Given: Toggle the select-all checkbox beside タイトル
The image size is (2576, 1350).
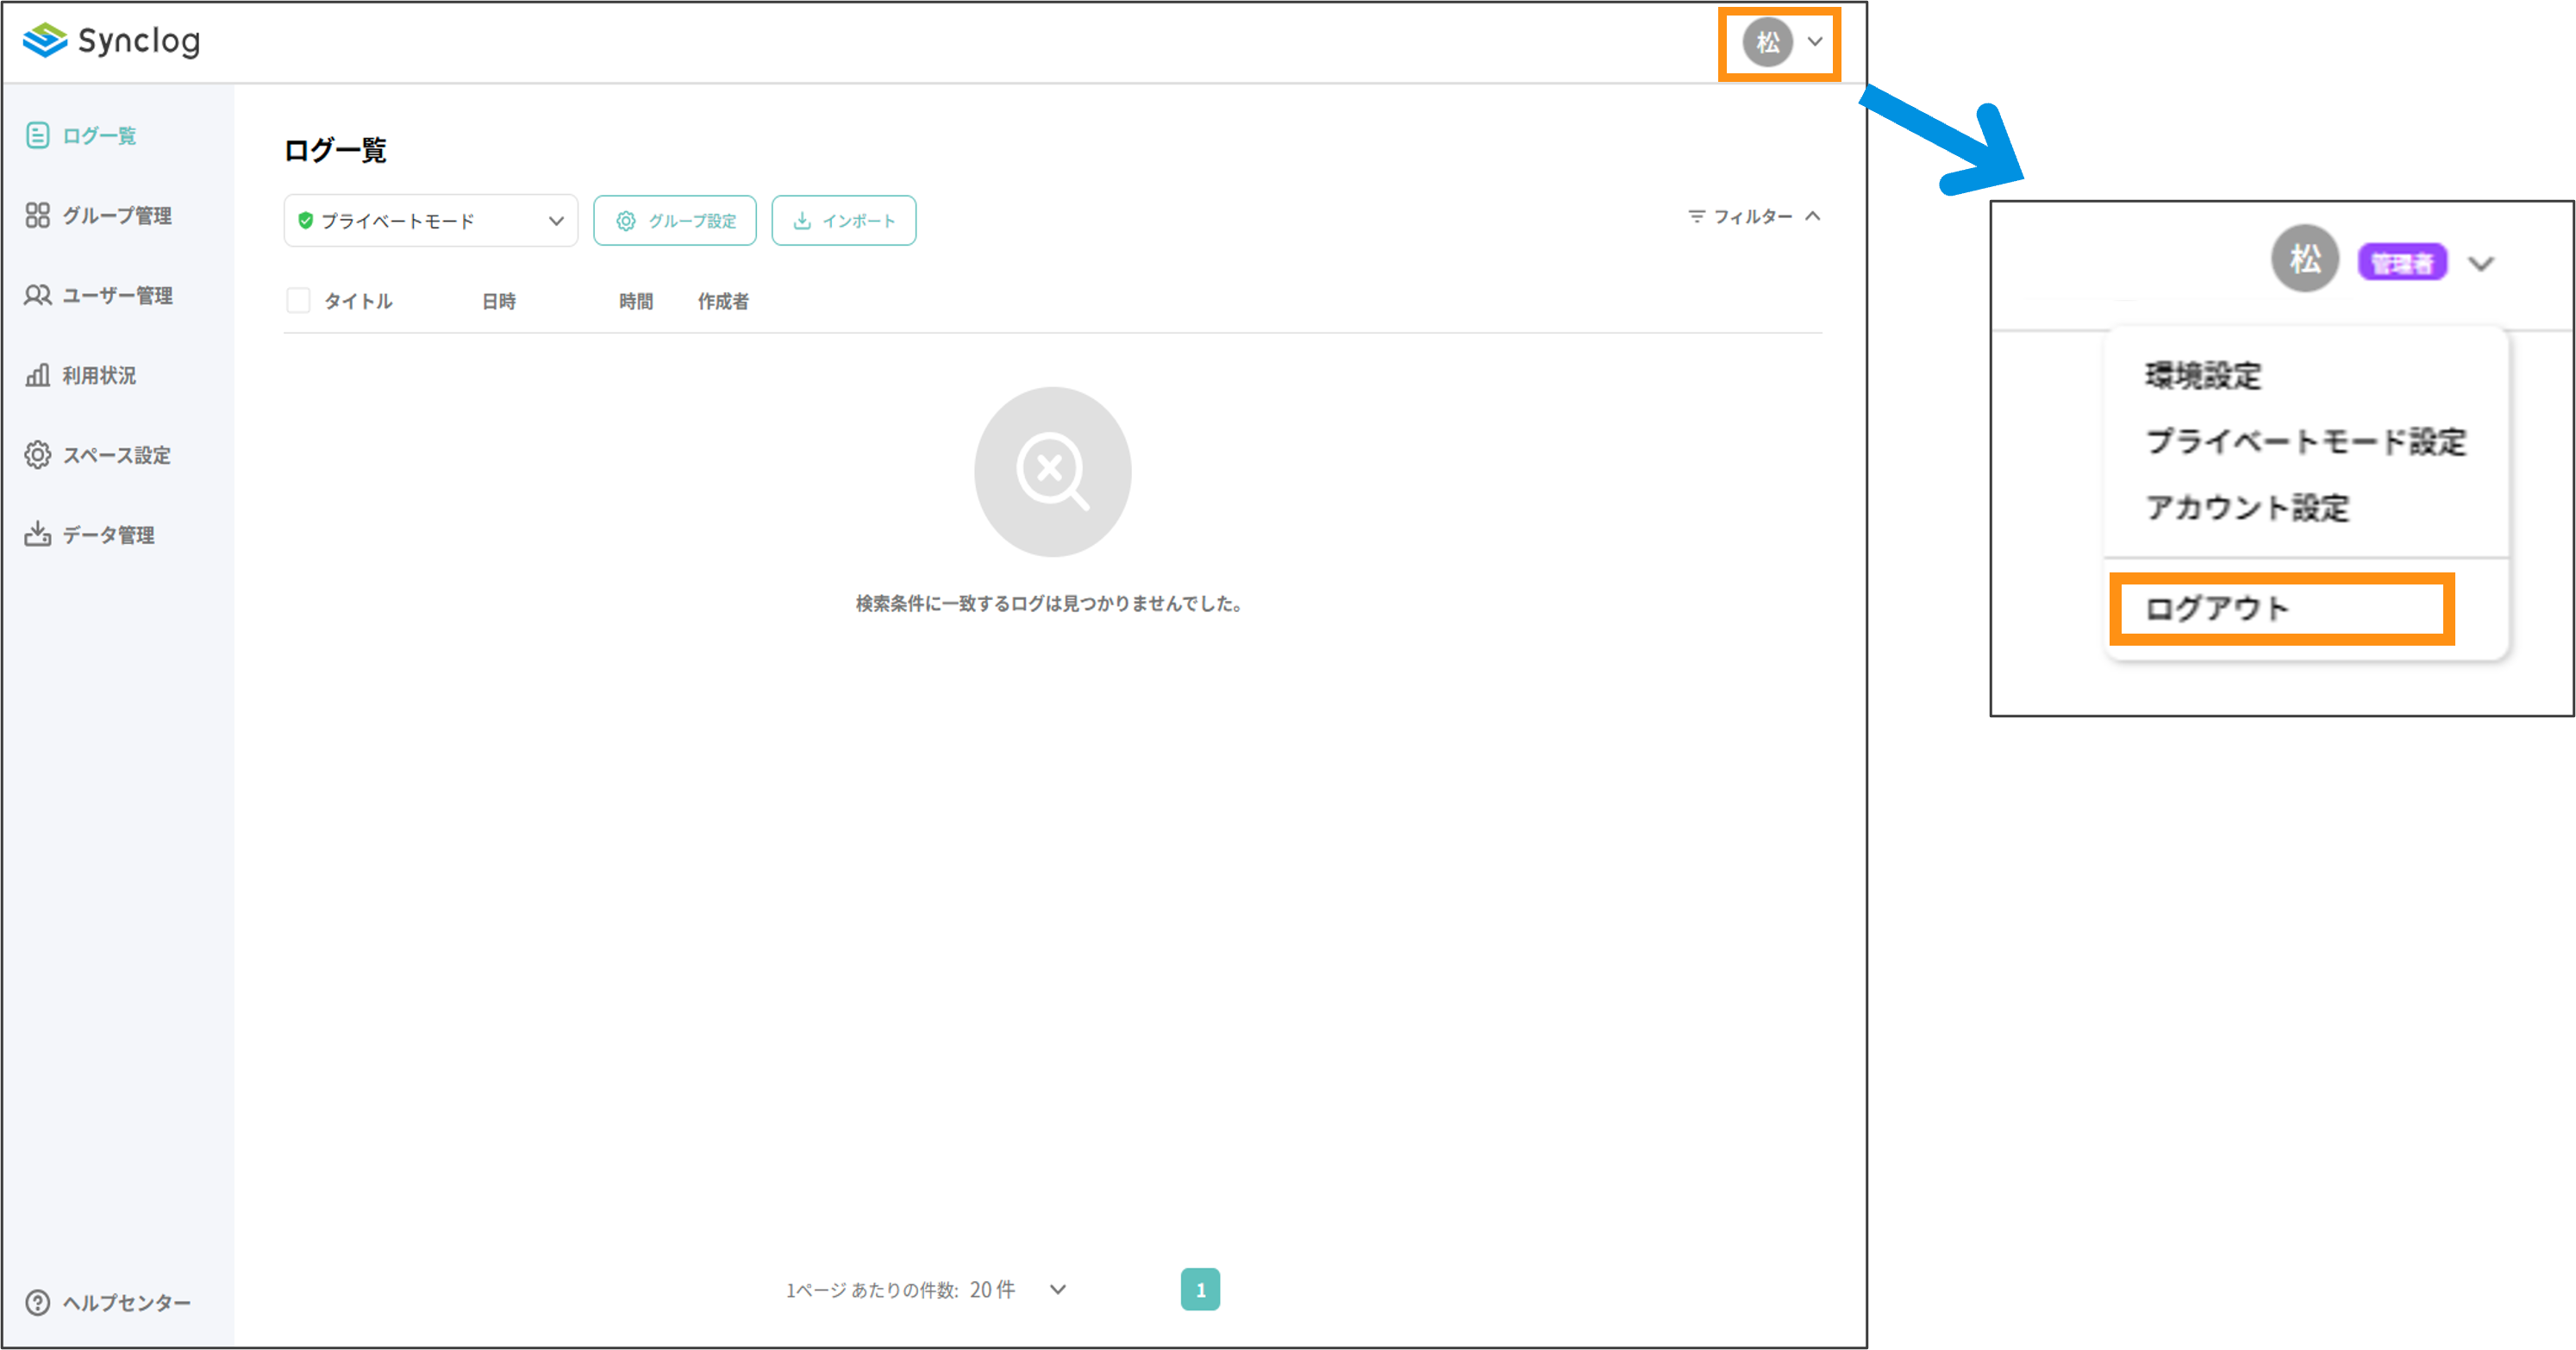Looking at the screenshot, I should click(x=298, y=300).
